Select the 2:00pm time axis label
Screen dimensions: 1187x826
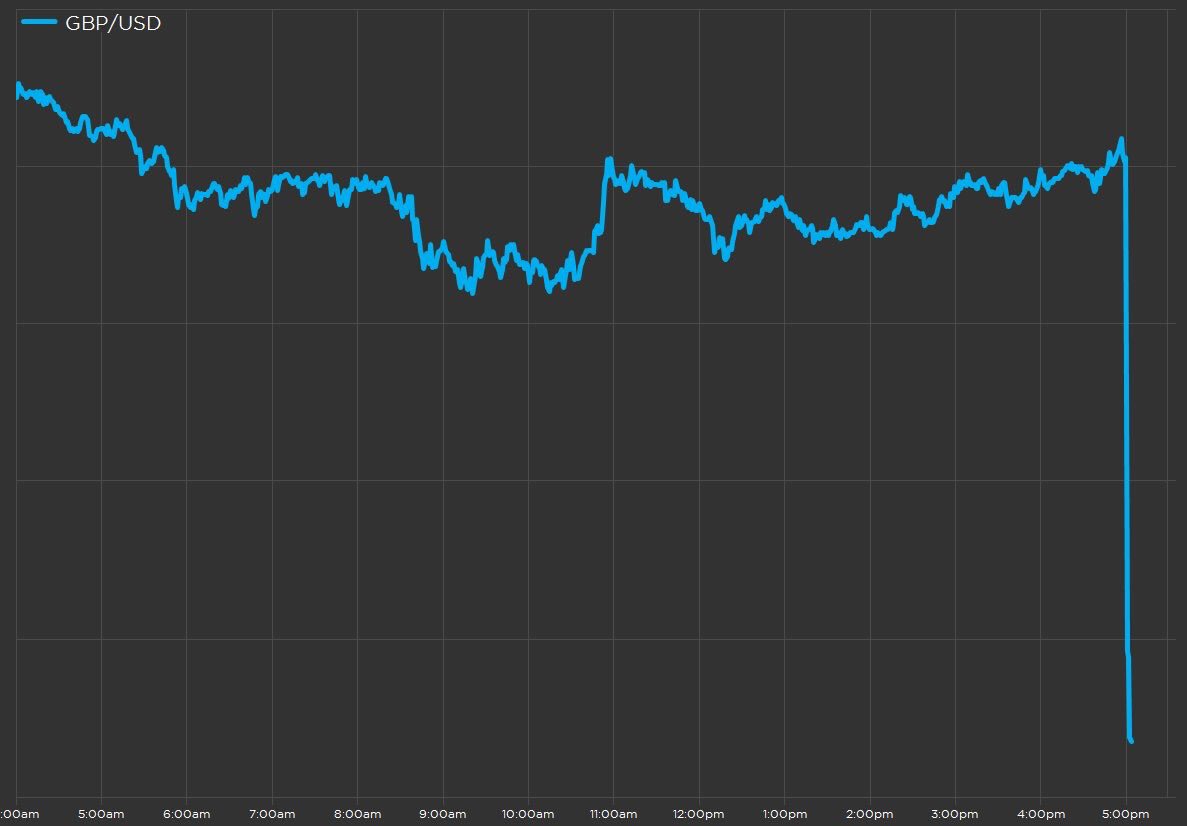pyautogui.click(x=870, y=815)
